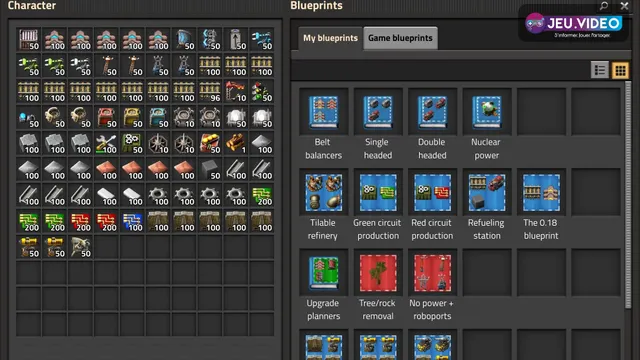Image resolution: width=640 pixels, height=360 pixels.
Task: Grab the rail signal stack of 50
Action: [x=262, y=92]
